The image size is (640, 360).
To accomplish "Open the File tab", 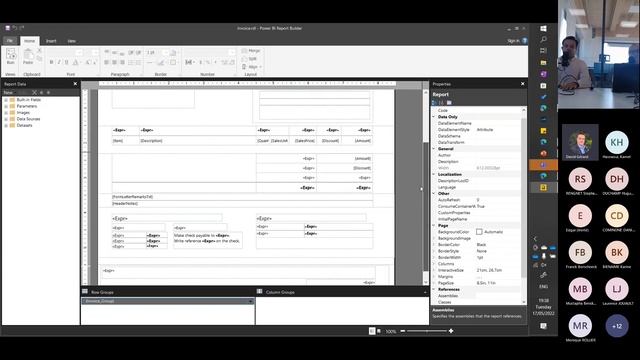I will click(10, 41).
